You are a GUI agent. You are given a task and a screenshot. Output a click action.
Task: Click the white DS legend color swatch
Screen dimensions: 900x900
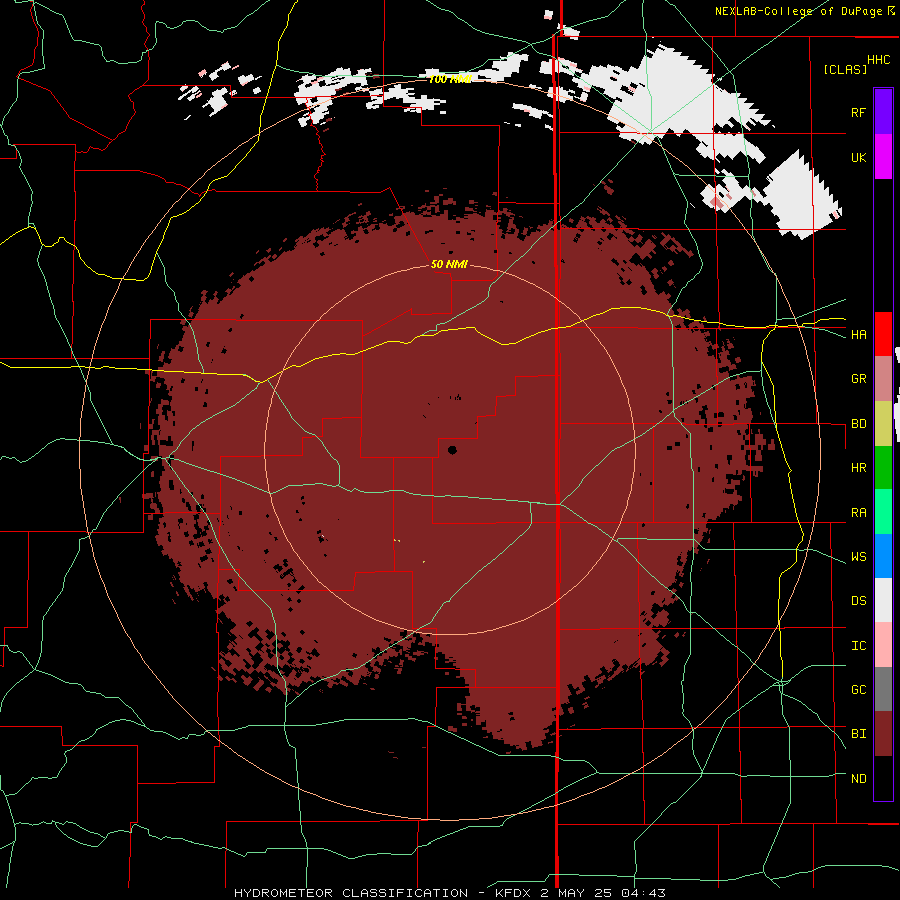883,600
